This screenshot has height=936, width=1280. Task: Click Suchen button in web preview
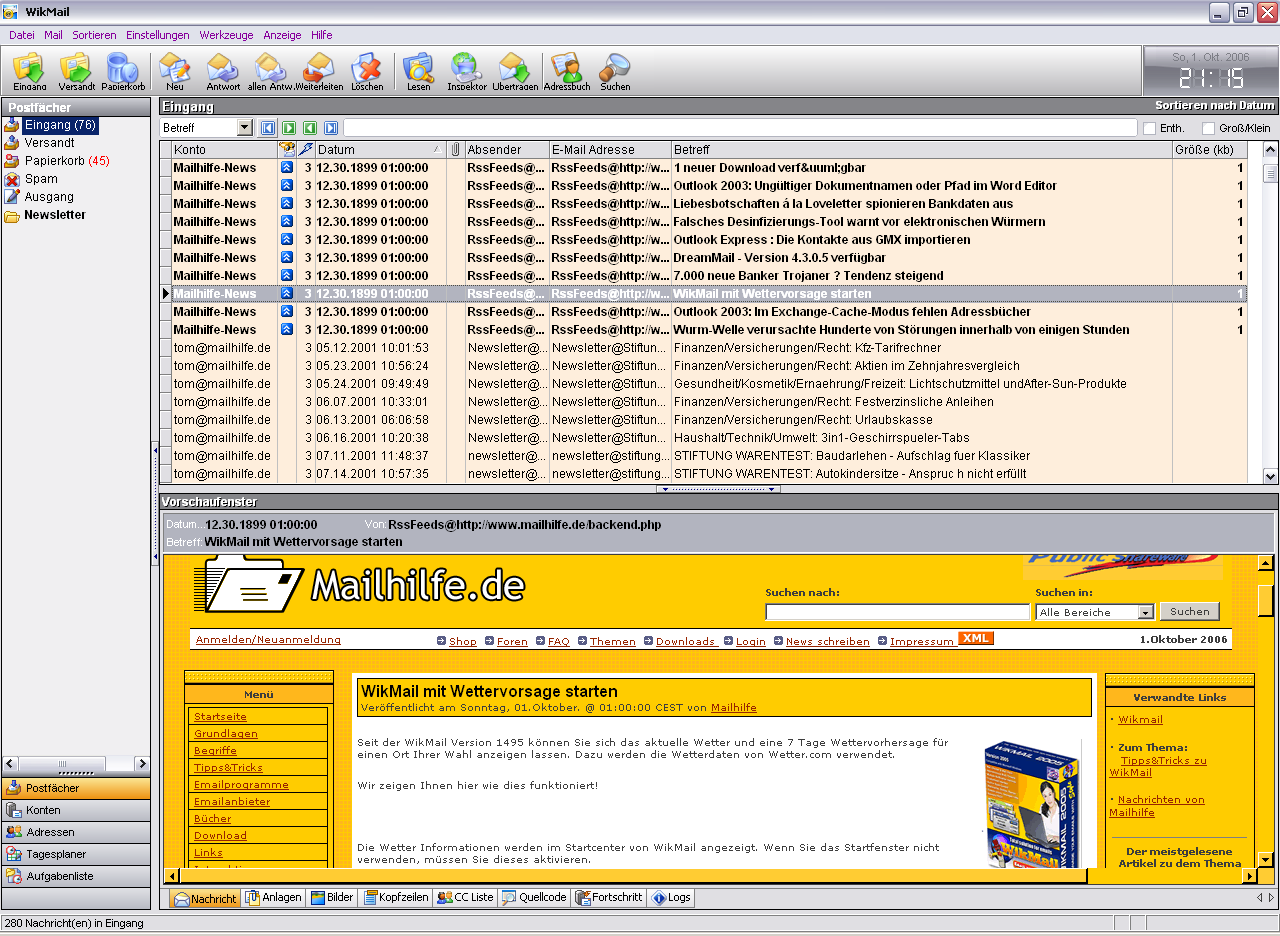[x=1190, y=612]
